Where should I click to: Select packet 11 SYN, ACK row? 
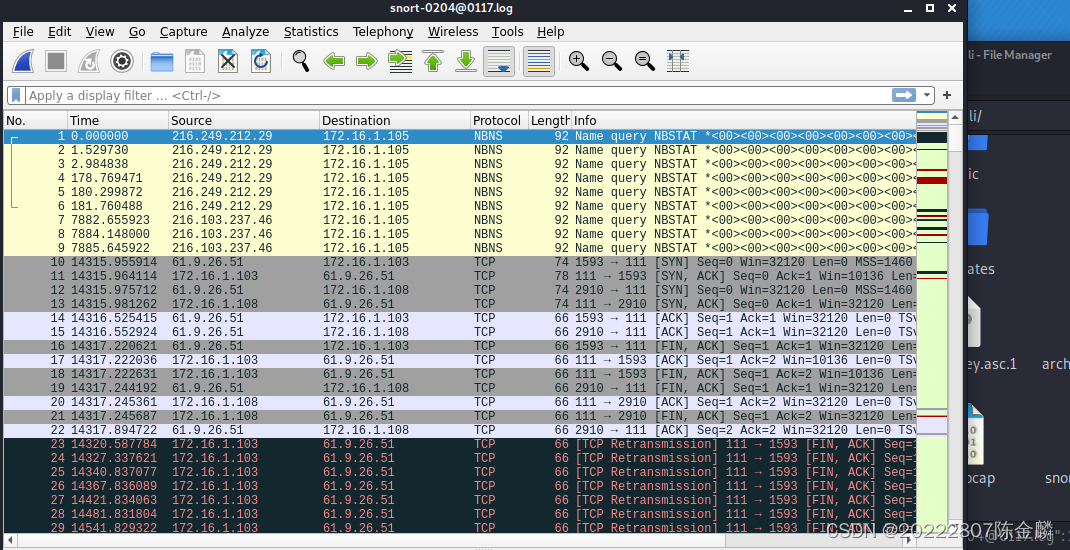(460, 276)
